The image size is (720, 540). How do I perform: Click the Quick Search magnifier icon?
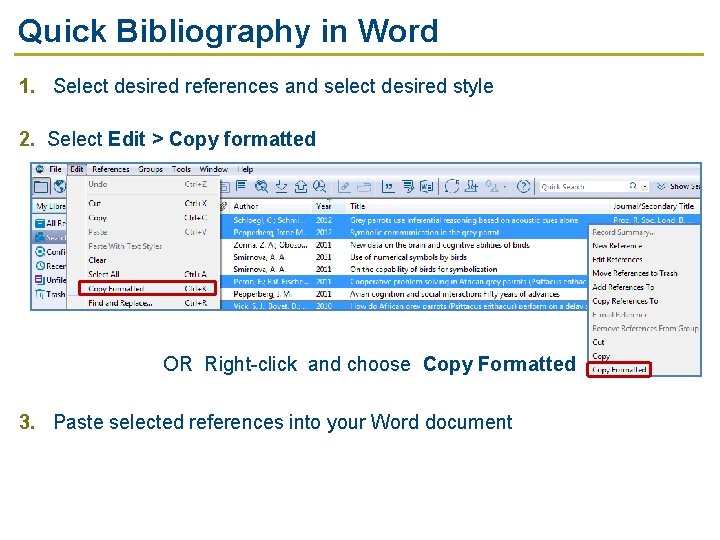pyautogui.click(x=633, y=186)
